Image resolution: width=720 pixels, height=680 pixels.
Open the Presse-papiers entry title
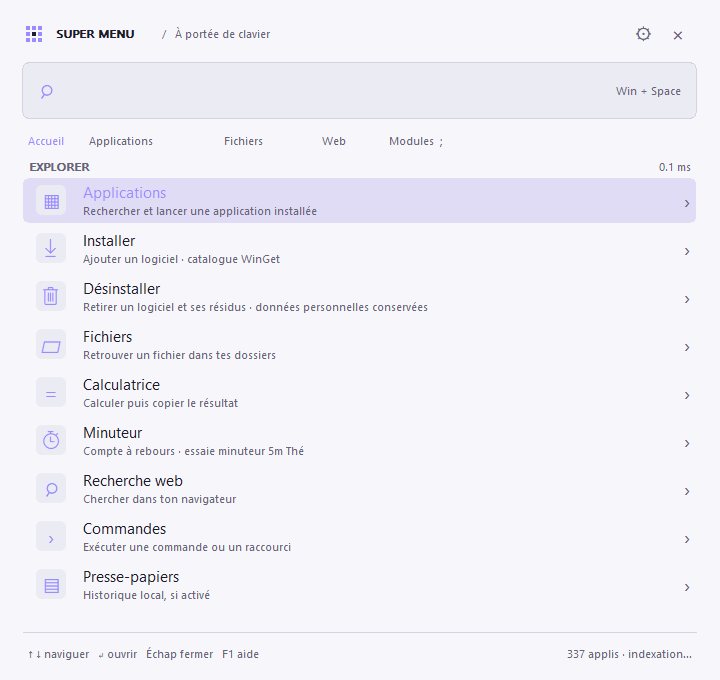tap(131, 577)
